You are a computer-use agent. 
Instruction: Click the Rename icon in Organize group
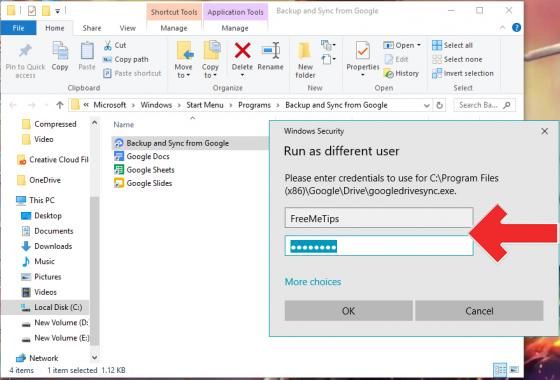coord(270,51)
